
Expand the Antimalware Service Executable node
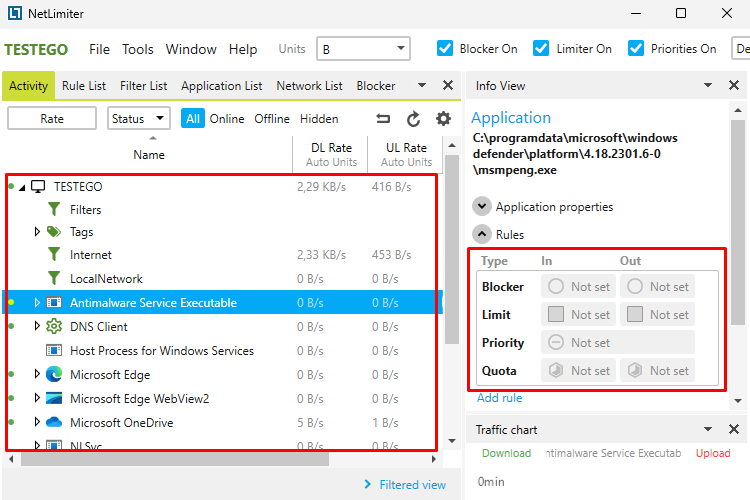(x=37, y=302)
